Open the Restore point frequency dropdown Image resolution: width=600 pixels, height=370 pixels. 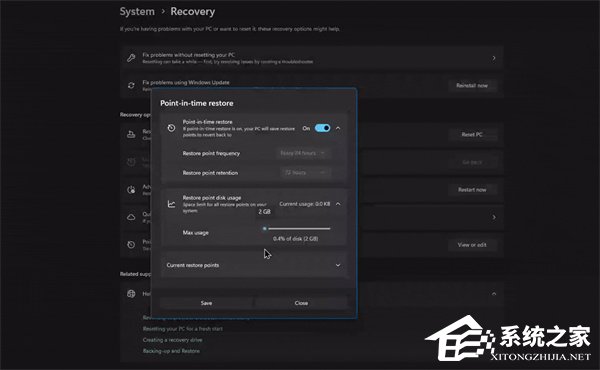click(303, 153)
